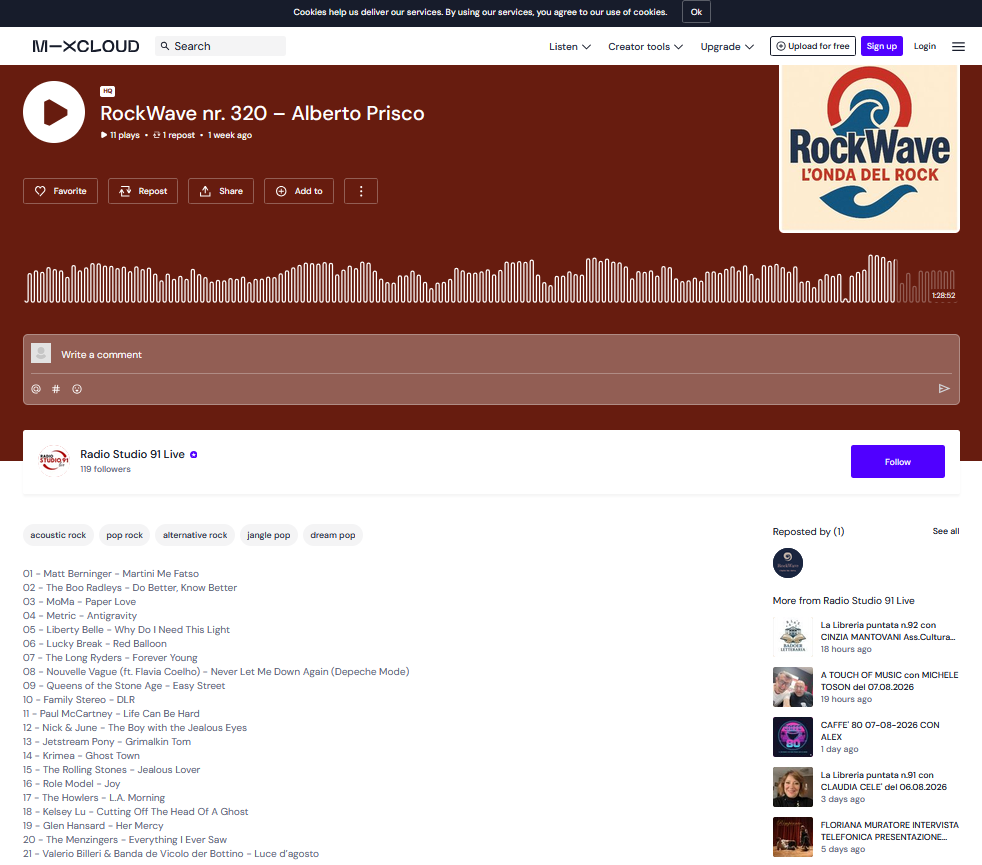Click the more options three-dot button

361,191
